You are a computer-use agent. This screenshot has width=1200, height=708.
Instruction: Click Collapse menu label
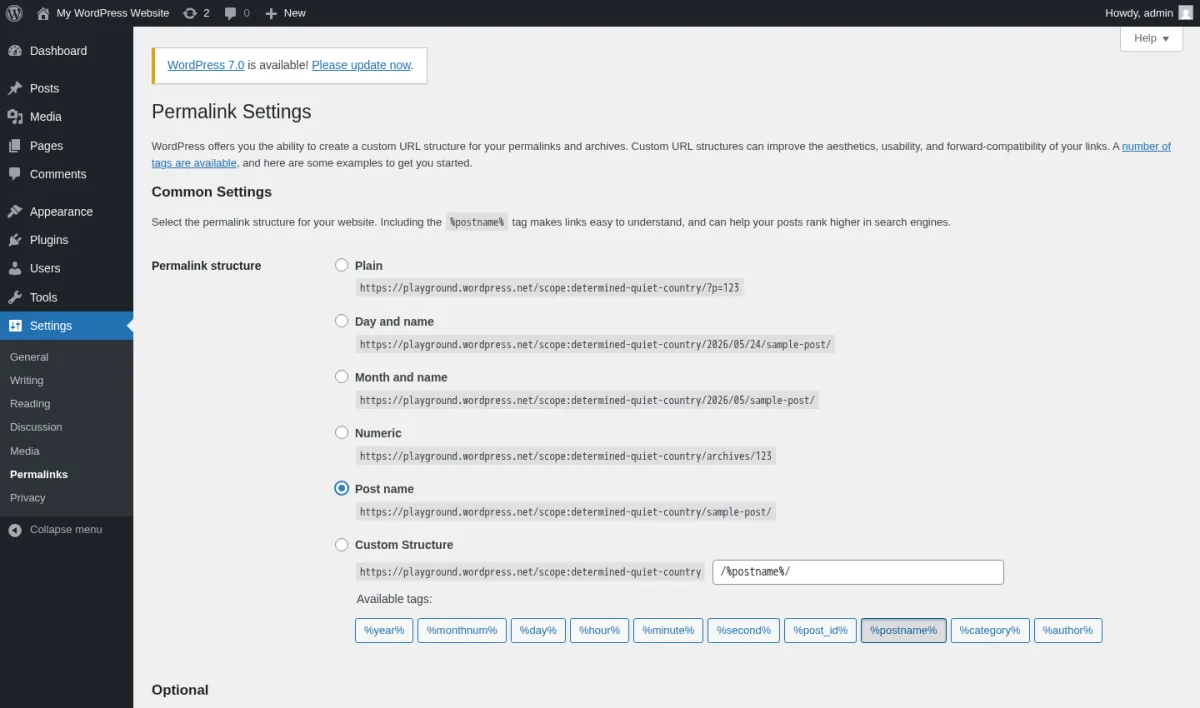coord(66,530)
